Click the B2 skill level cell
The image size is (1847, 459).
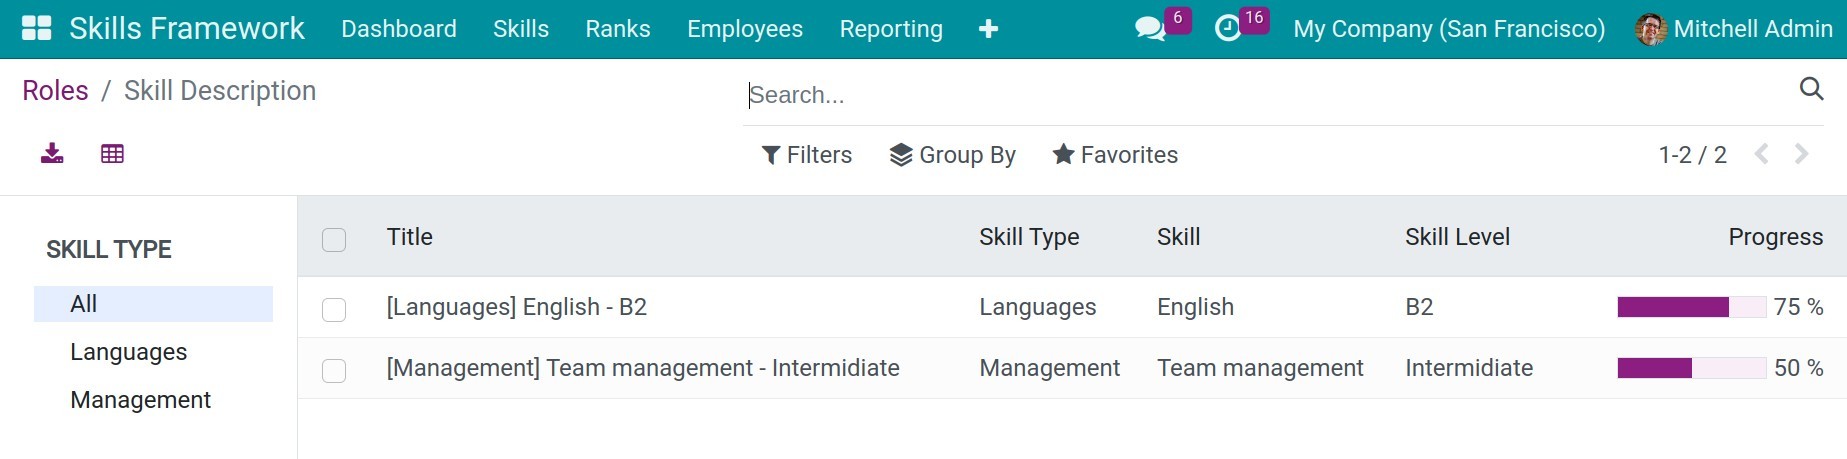tap(1419, 307)
